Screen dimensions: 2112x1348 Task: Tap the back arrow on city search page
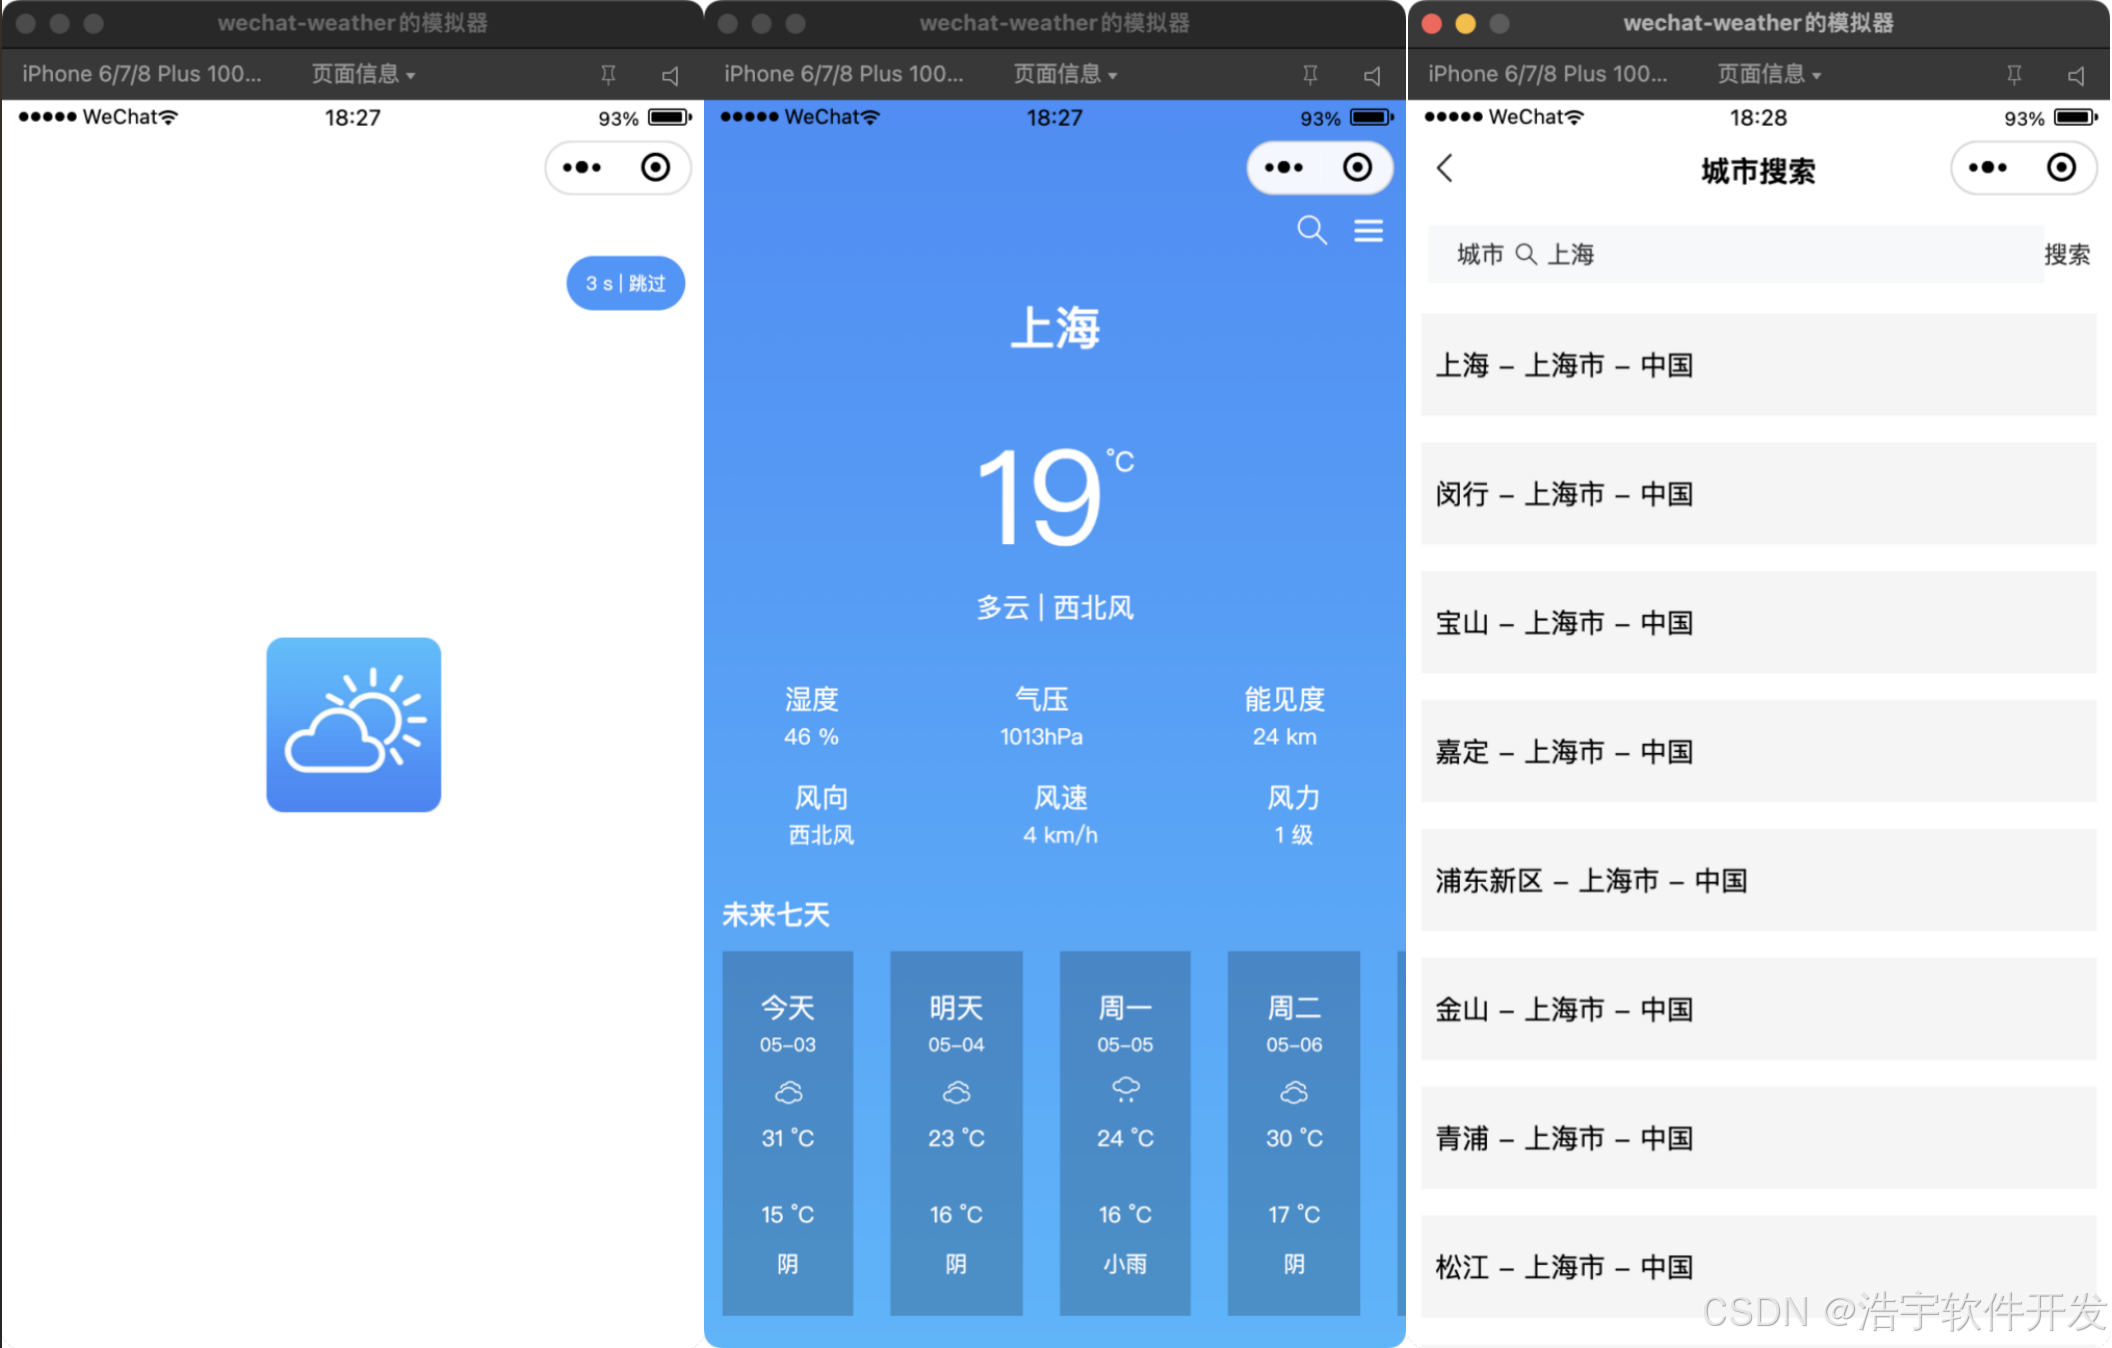[x=1445, y=168]
